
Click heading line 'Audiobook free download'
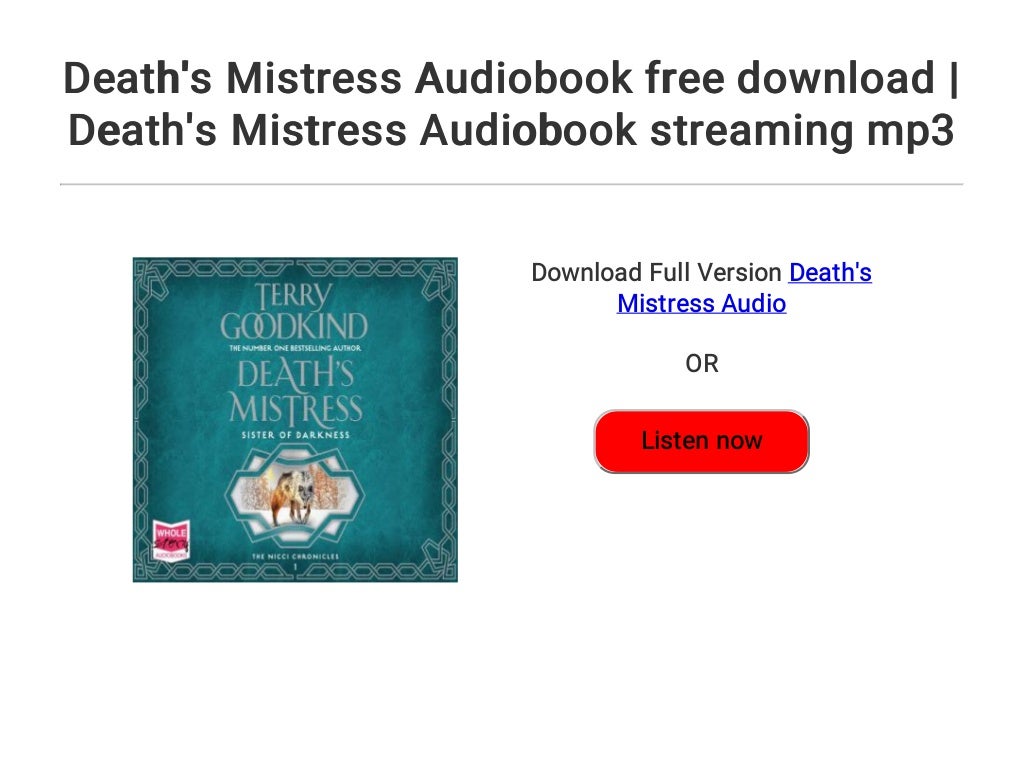tap(675, 78)
